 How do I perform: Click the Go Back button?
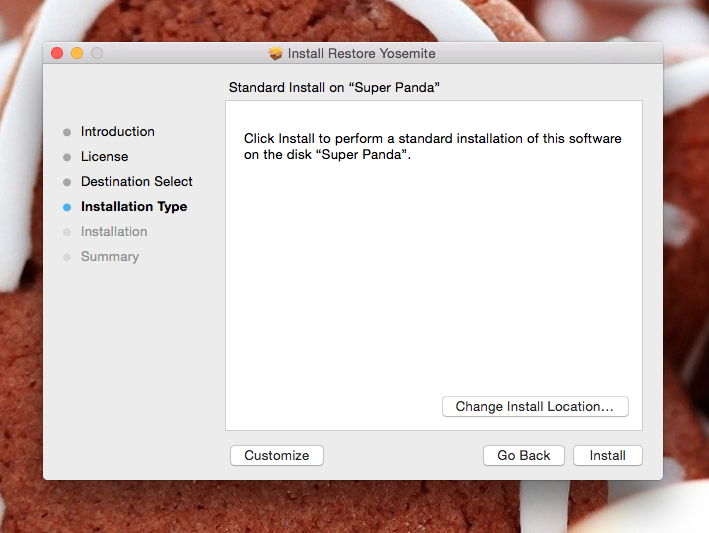click(524, 455)
